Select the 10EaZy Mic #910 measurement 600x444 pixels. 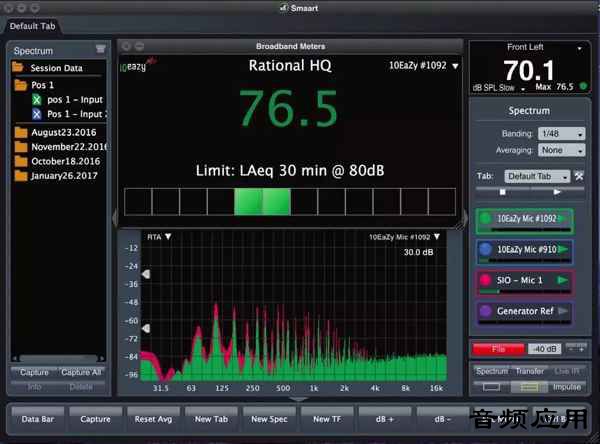[525, 252]
